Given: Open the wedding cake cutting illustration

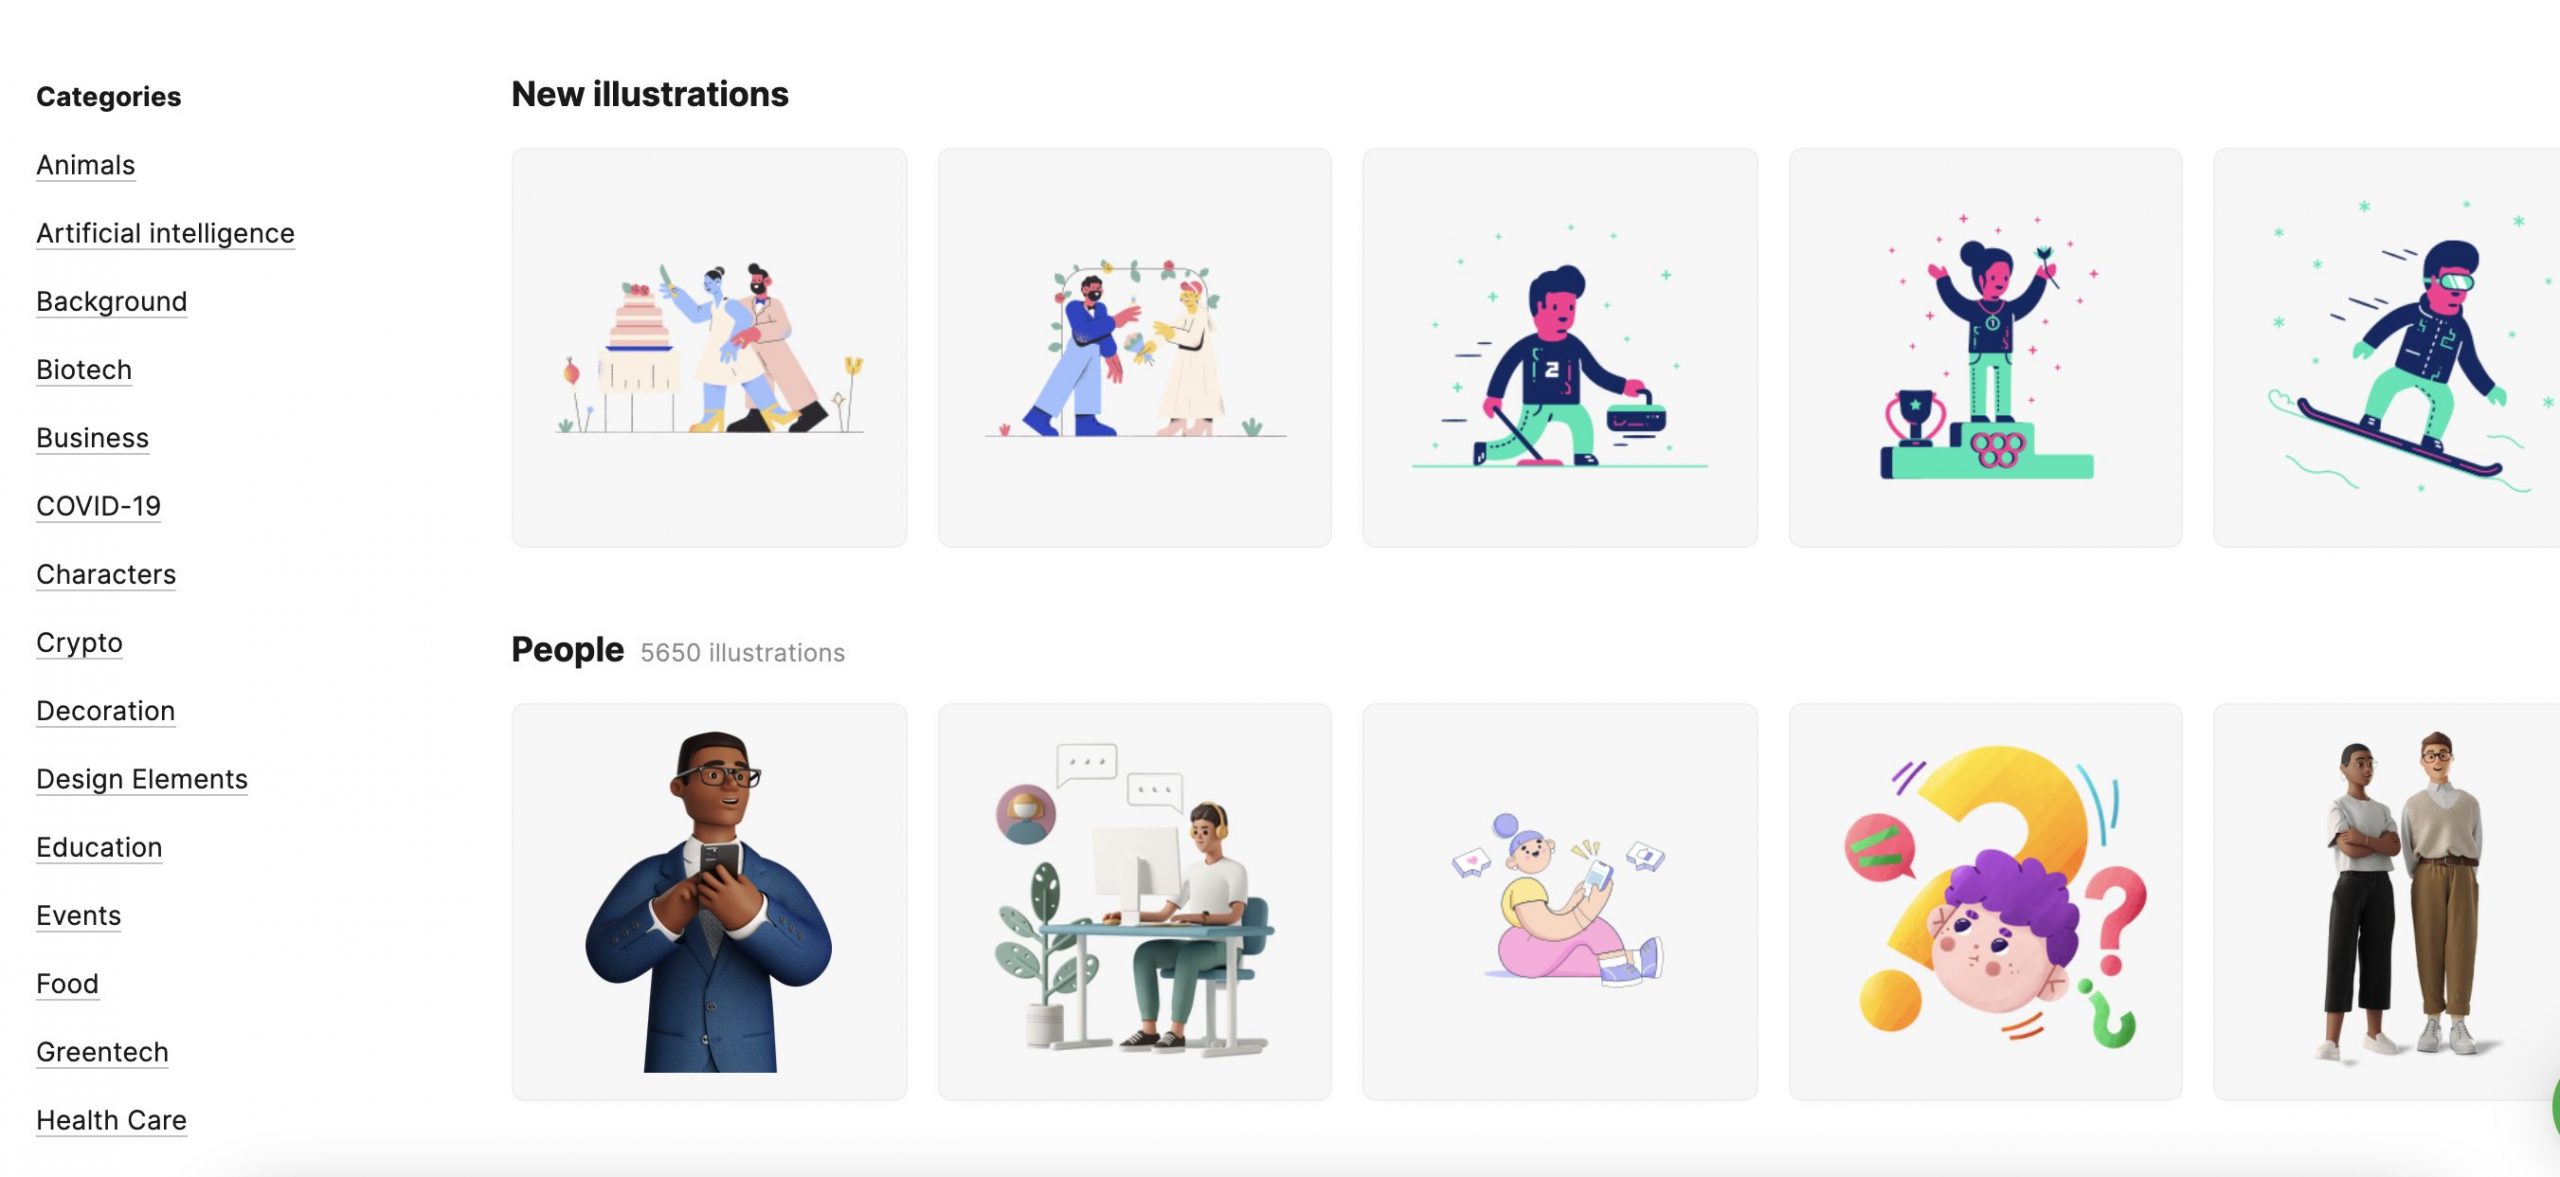Looking at the screenshot, I should (709, 348).
